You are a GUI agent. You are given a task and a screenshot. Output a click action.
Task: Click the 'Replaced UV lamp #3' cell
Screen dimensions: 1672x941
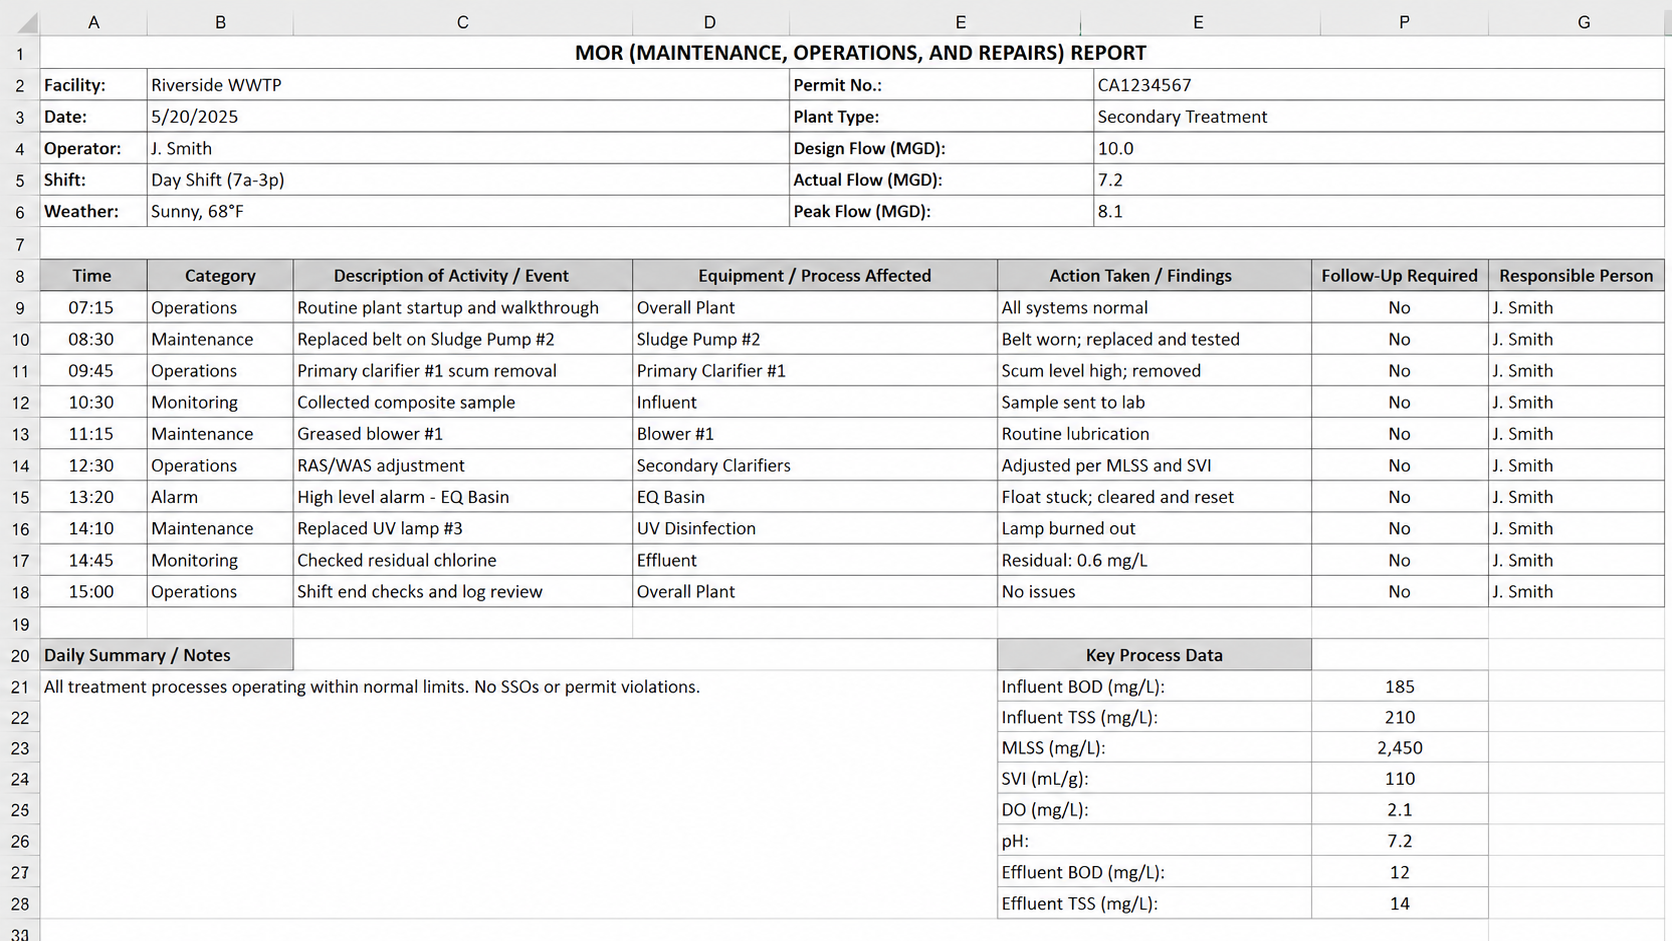(x=462, y=528)
